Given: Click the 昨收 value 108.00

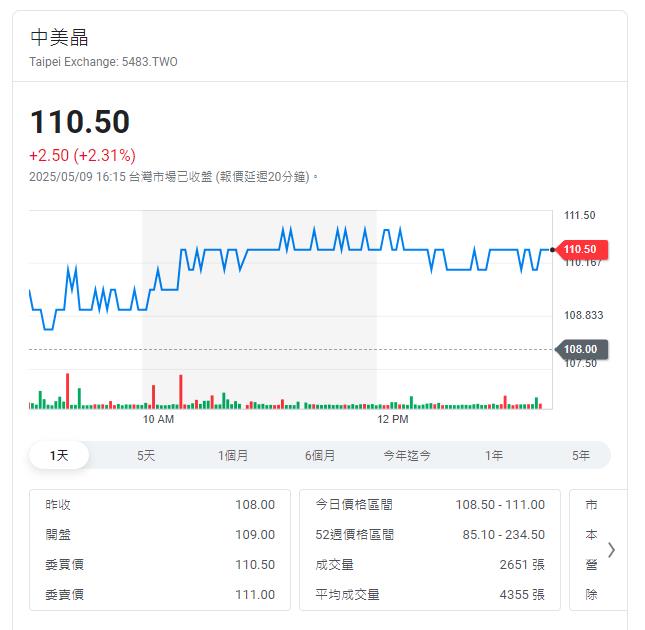Looking at the screenshot, I should (255, 505).
